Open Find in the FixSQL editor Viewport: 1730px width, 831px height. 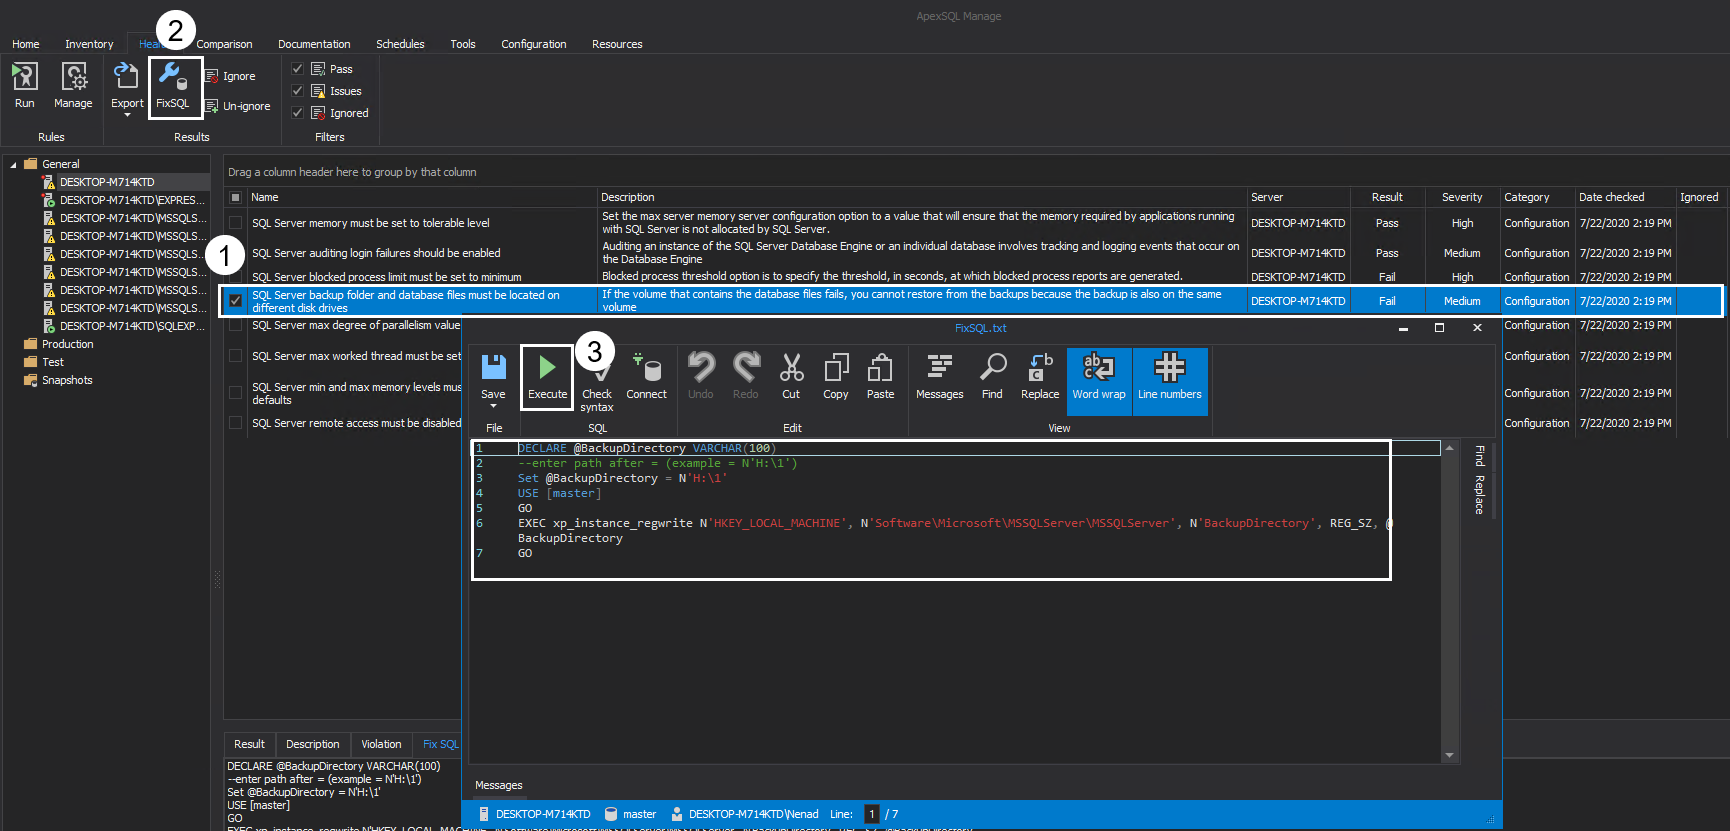pos(992,377)
